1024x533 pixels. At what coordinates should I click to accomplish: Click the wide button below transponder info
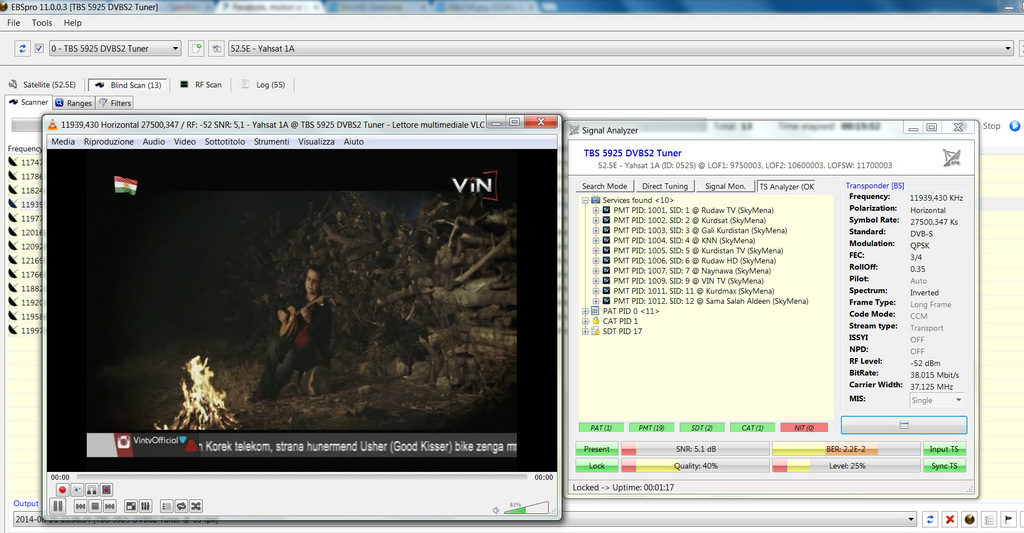[x=904, y=425]
